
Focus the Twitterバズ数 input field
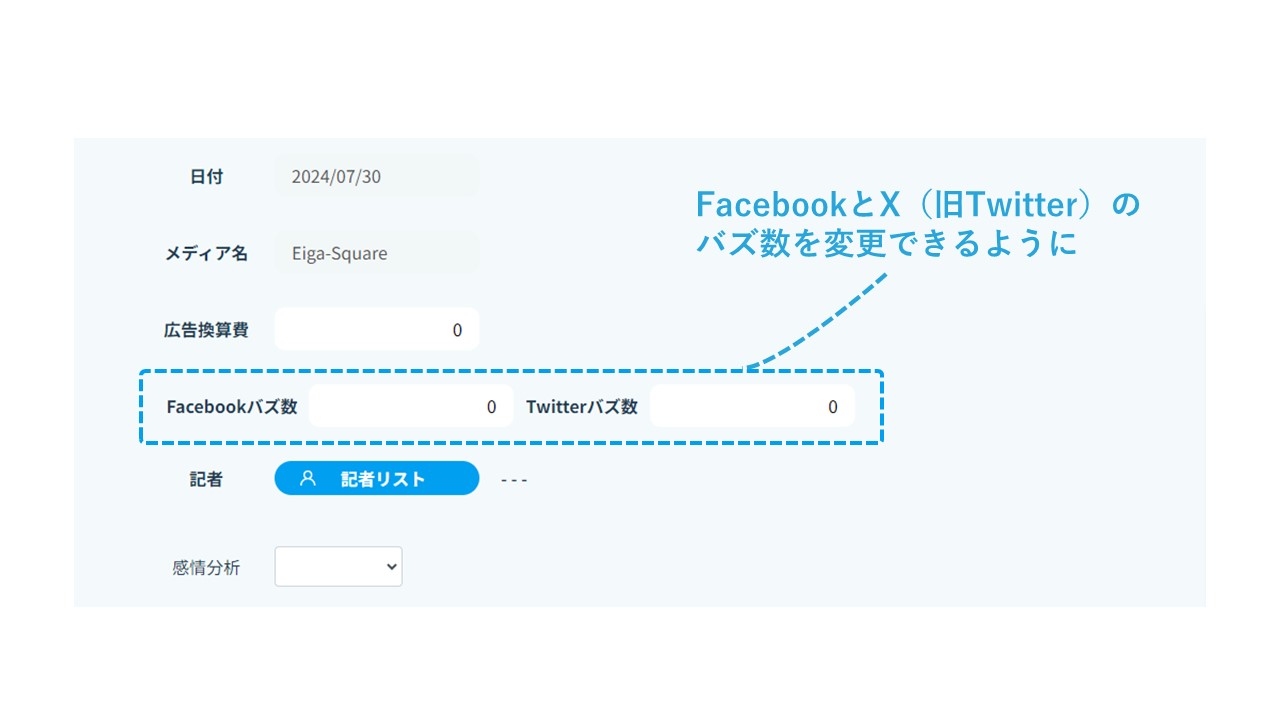click(x=752, y=406)
